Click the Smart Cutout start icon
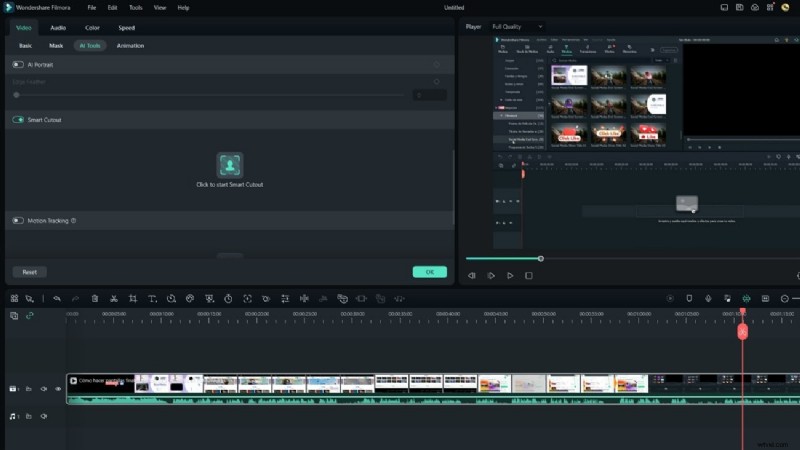The image size is (800, 450). coord(230,165)
